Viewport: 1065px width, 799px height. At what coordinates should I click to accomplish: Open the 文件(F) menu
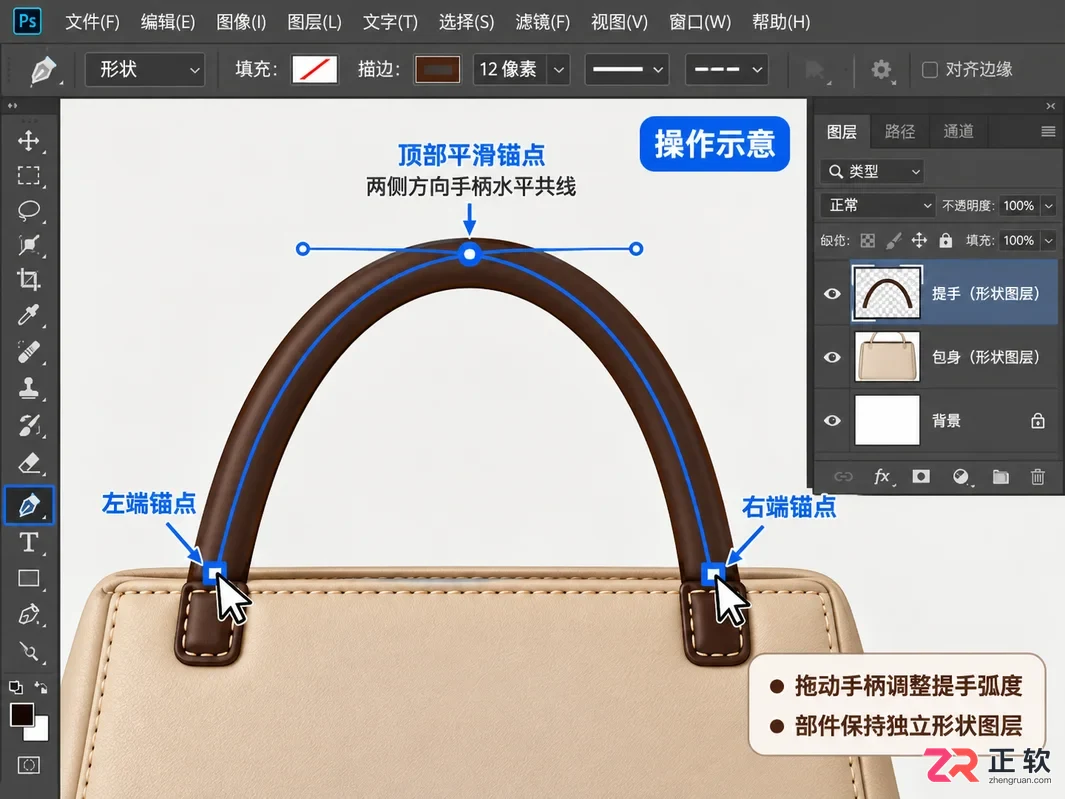coord(92,22)
